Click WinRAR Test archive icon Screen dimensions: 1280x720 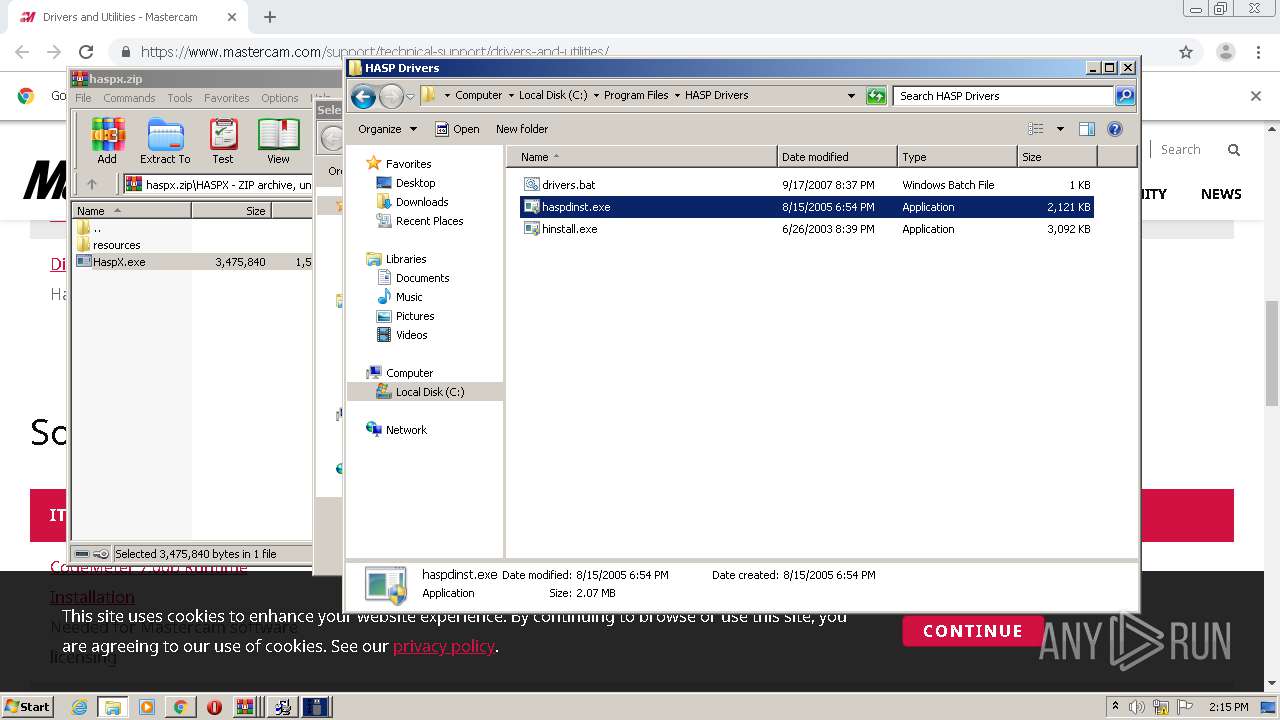coord(223,140)
